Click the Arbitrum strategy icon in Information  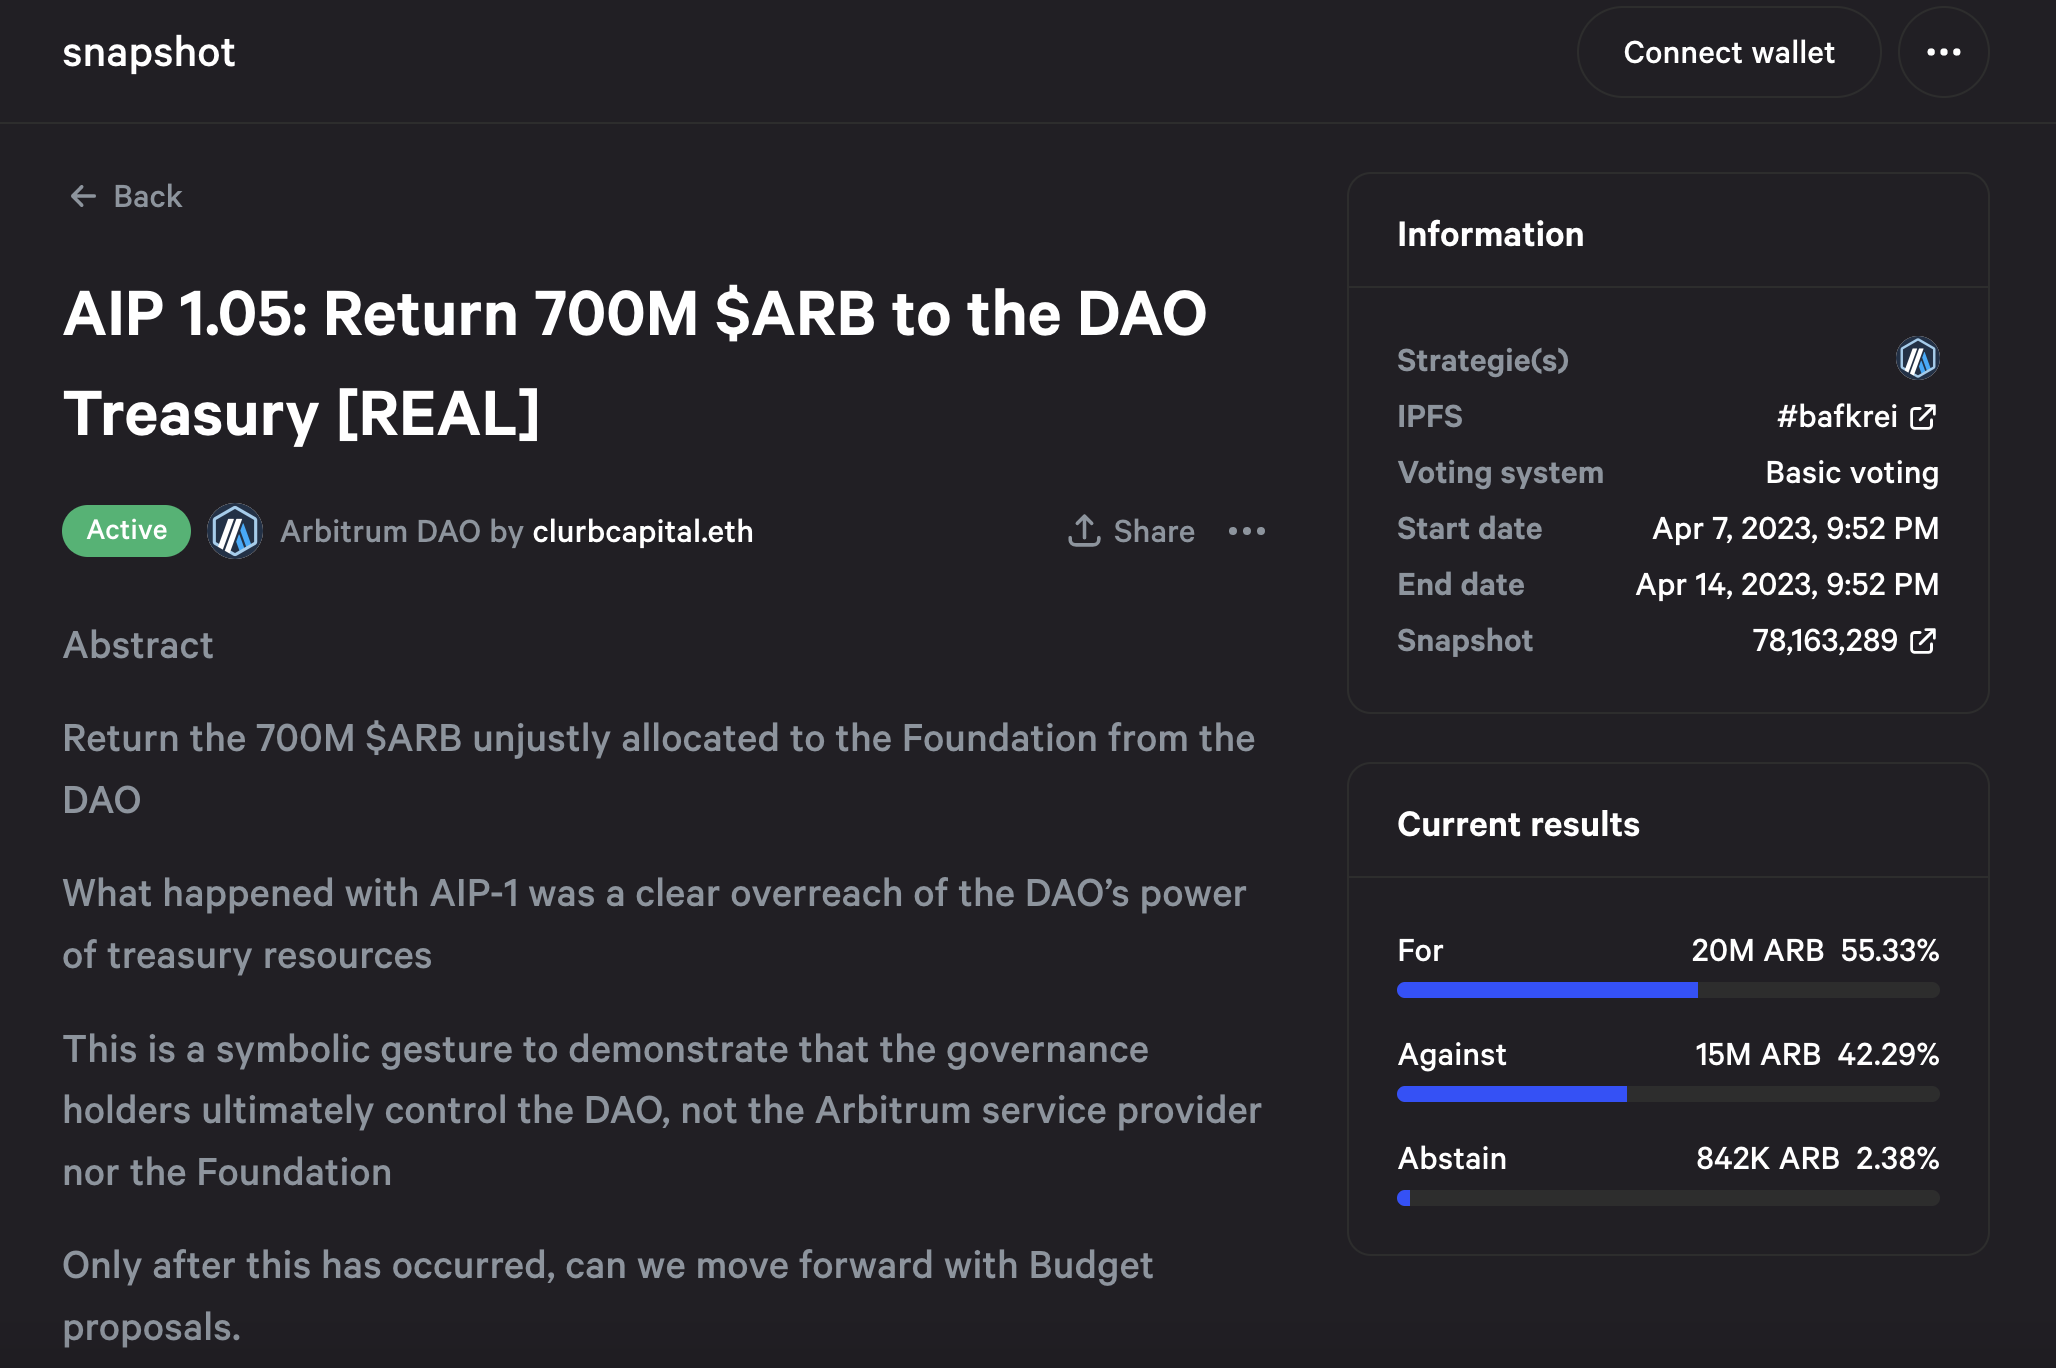[x=1917, y=359]
